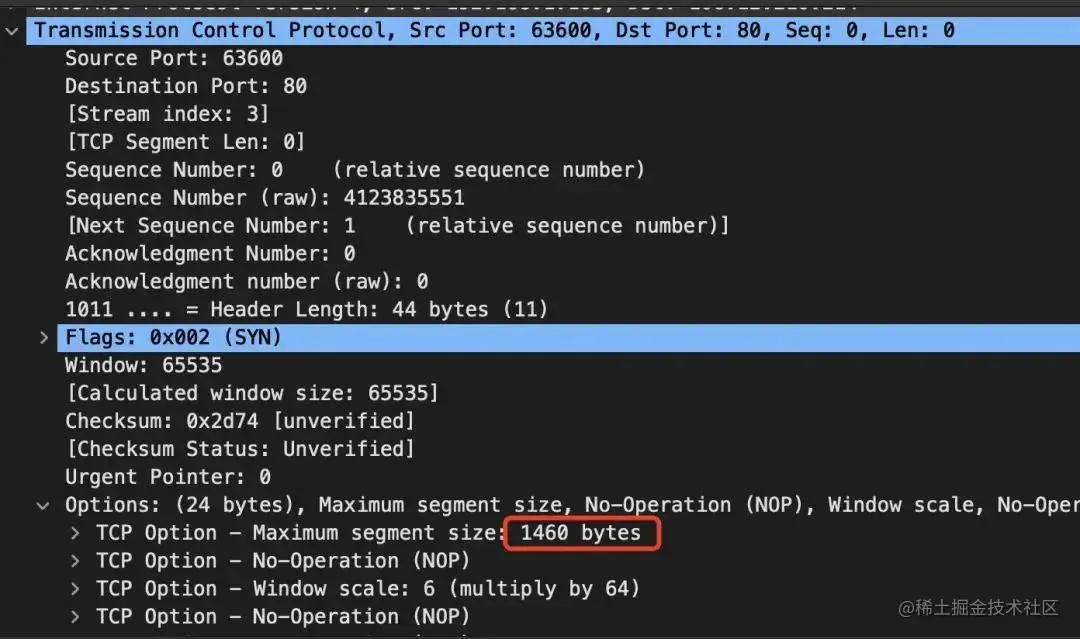Select the Destination Port: 80 row
Viewport: 1080px width, 639px height.
click(x=186, y=87)
